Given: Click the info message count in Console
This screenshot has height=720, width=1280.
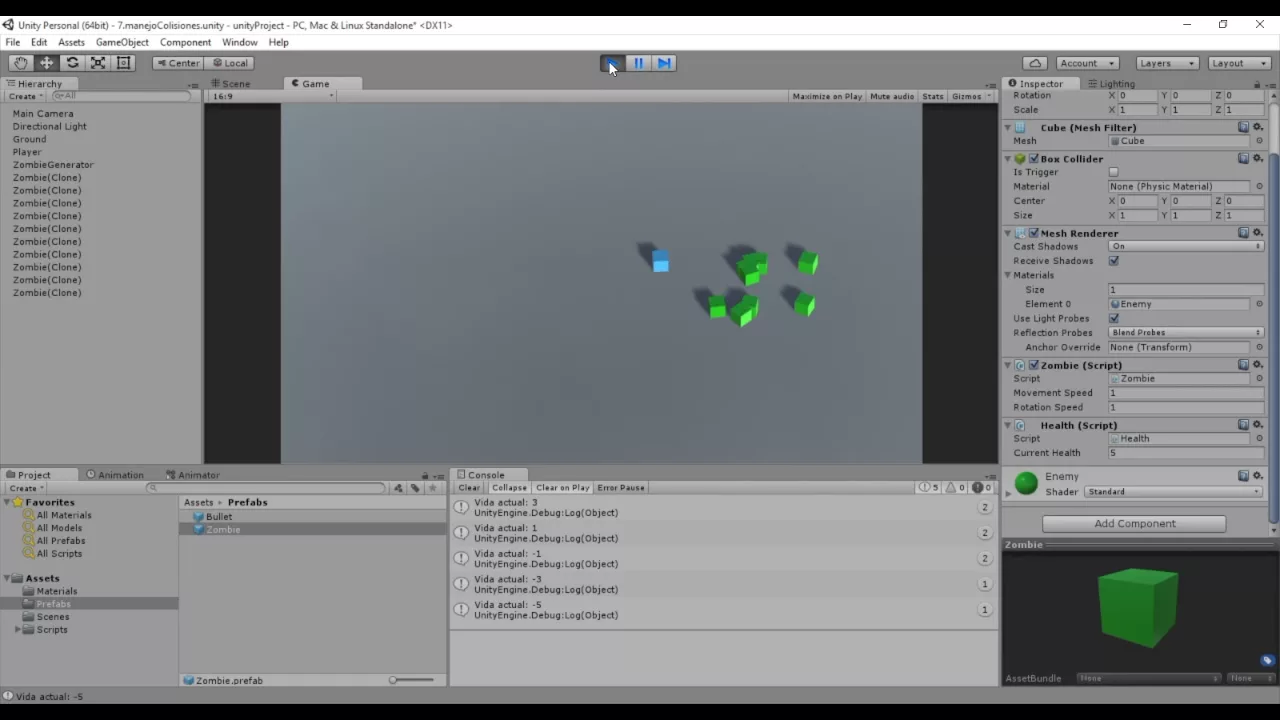Looking at the screenshot, I should [x=930, y=488].
